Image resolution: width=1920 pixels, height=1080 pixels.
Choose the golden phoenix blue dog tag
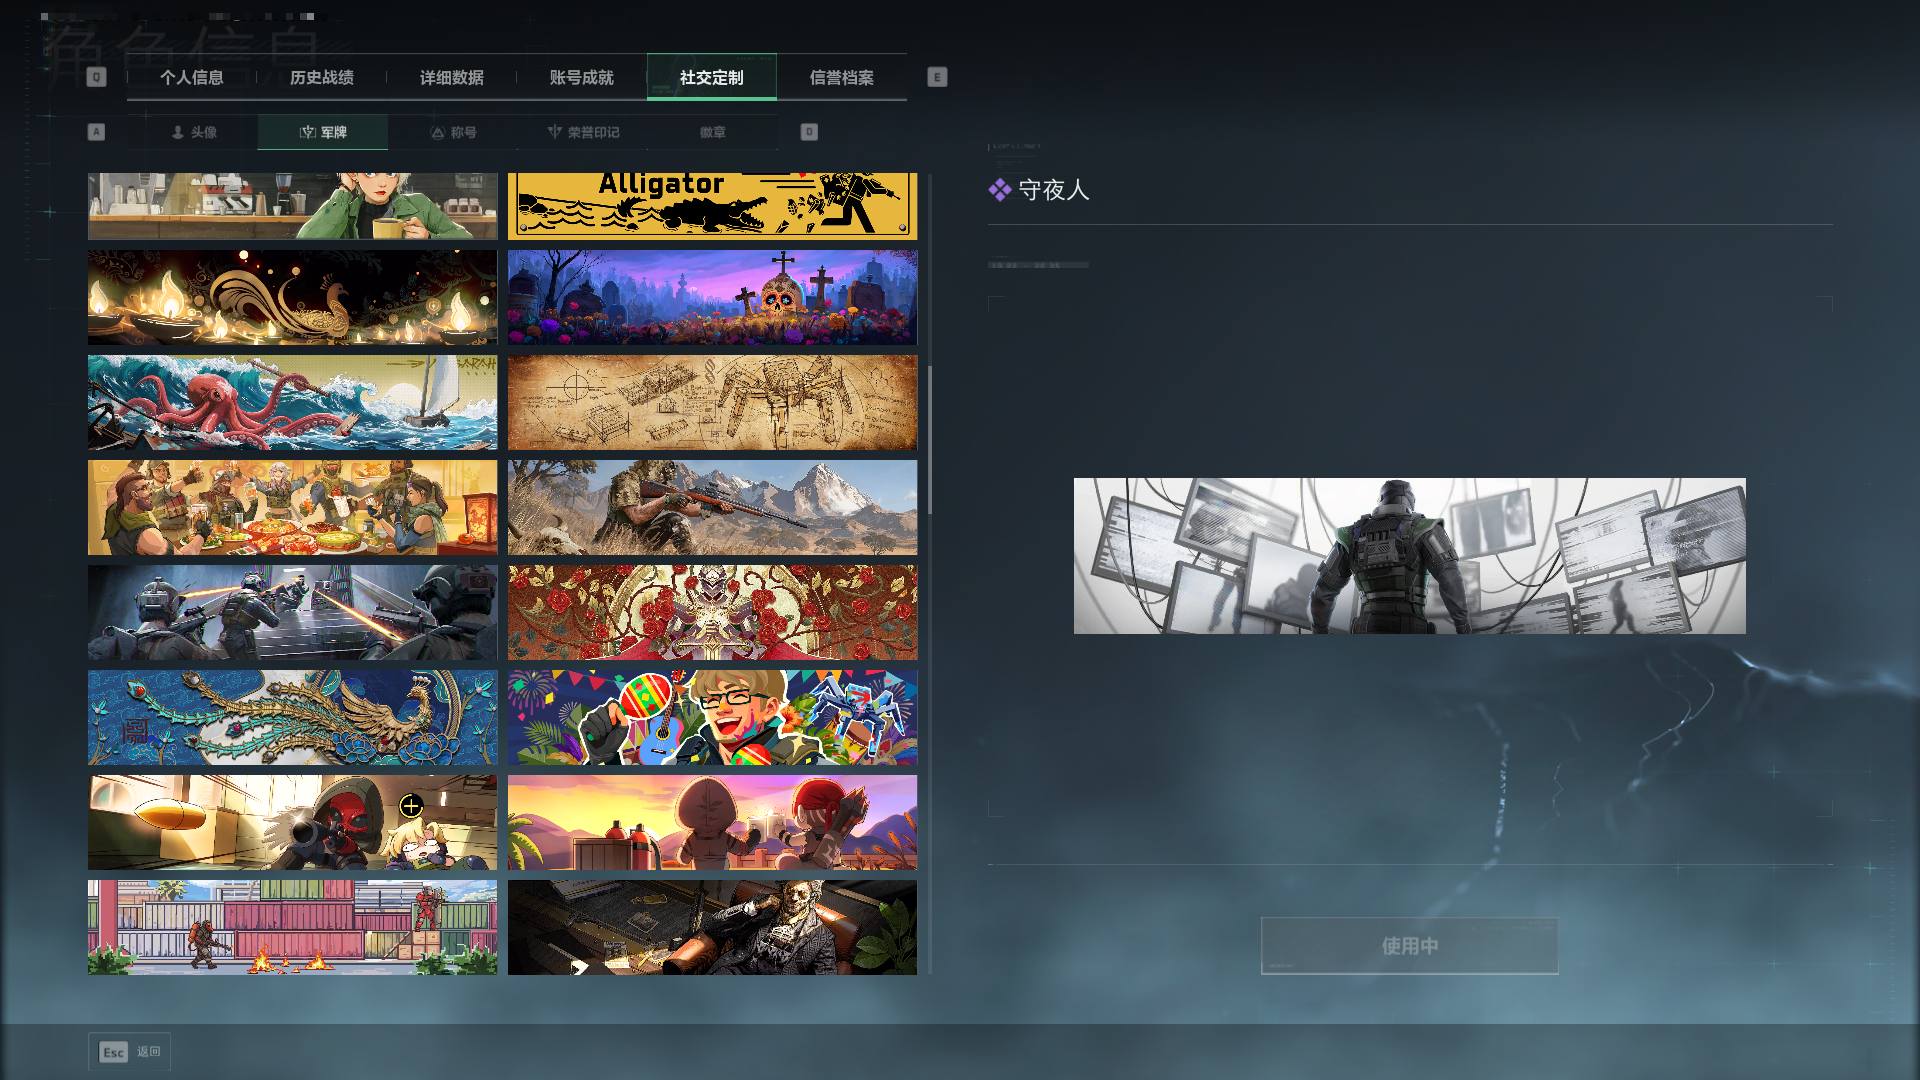(292, 717)
